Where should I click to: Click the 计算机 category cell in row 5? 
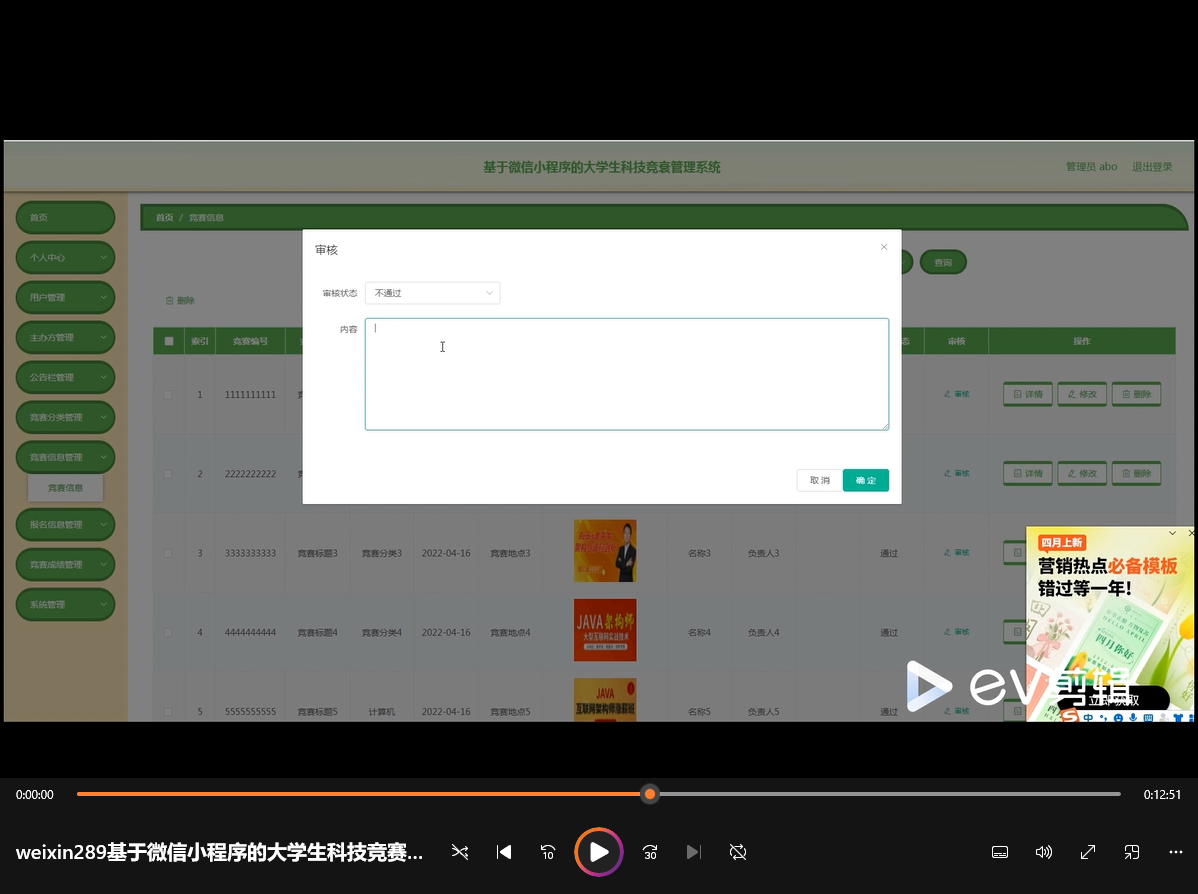(x=381, y=711)
